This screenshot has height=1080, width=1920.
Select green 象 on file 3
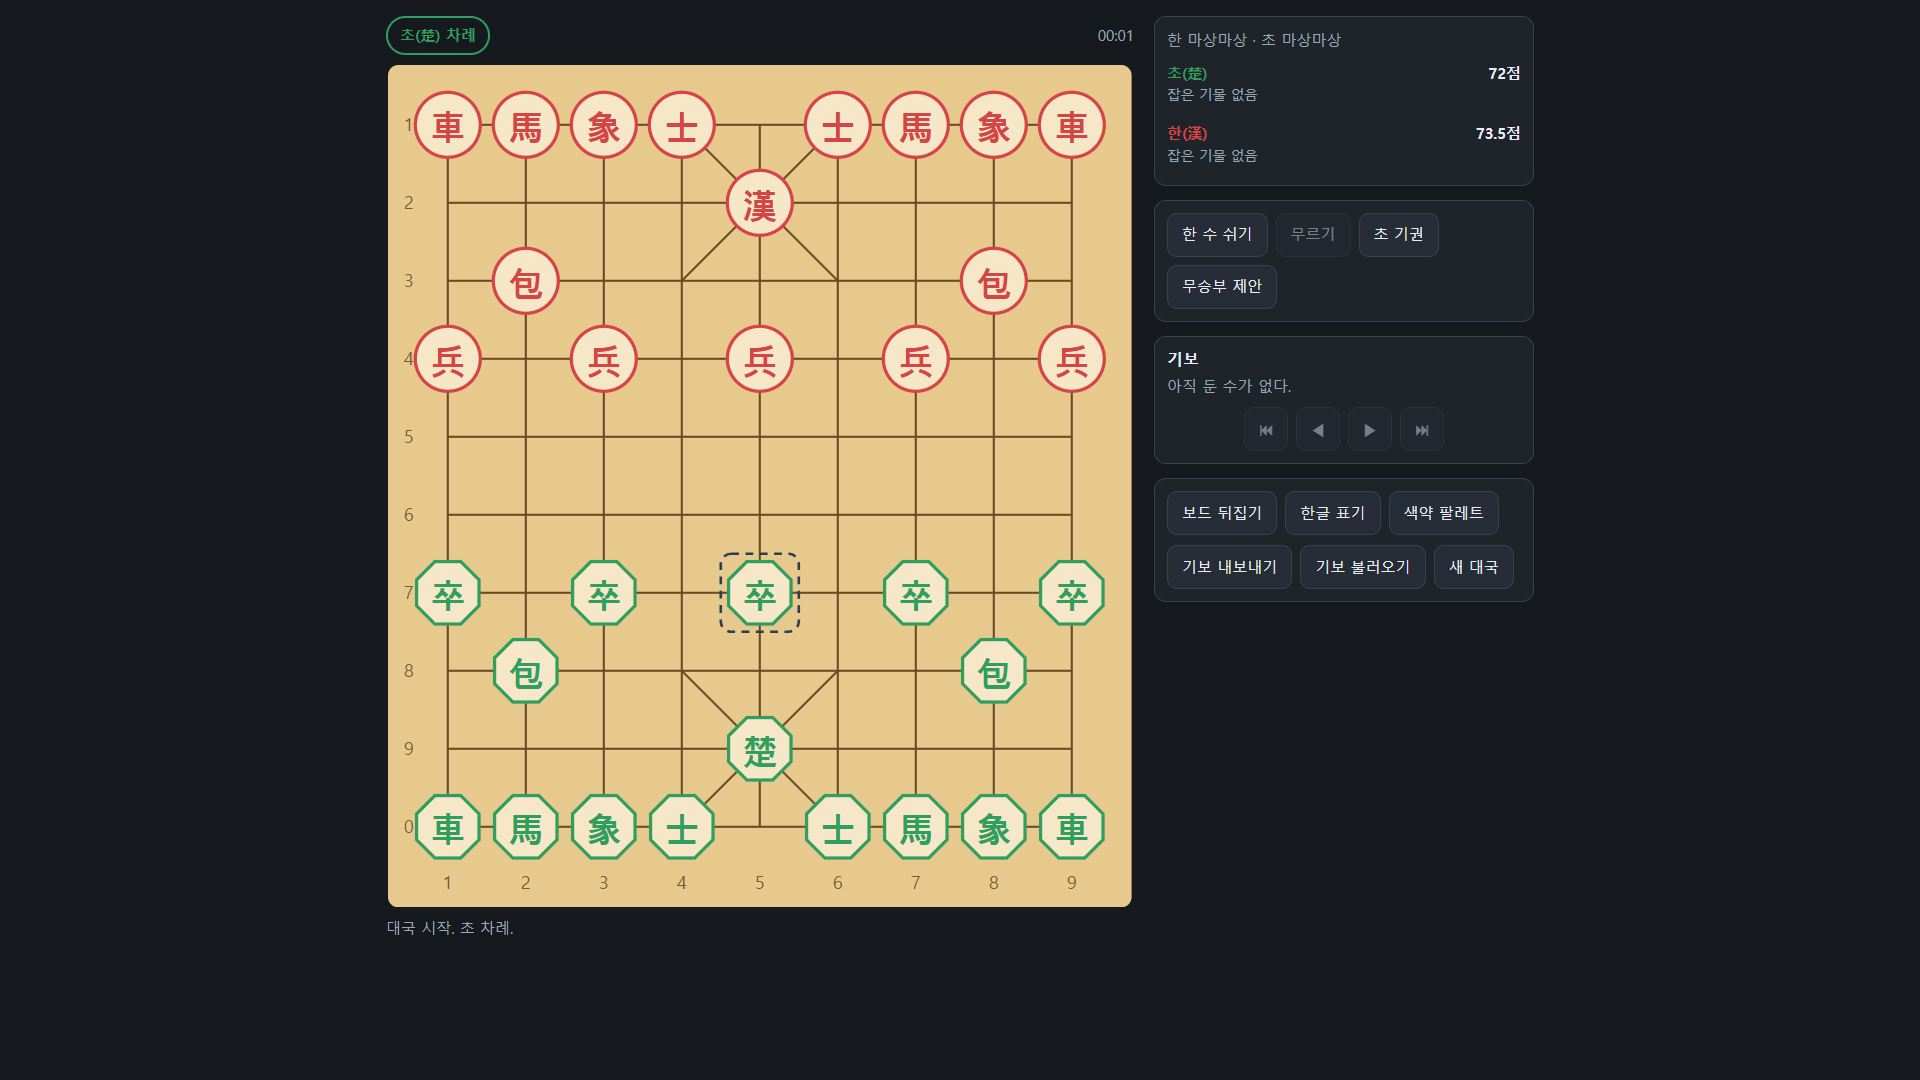603,827
